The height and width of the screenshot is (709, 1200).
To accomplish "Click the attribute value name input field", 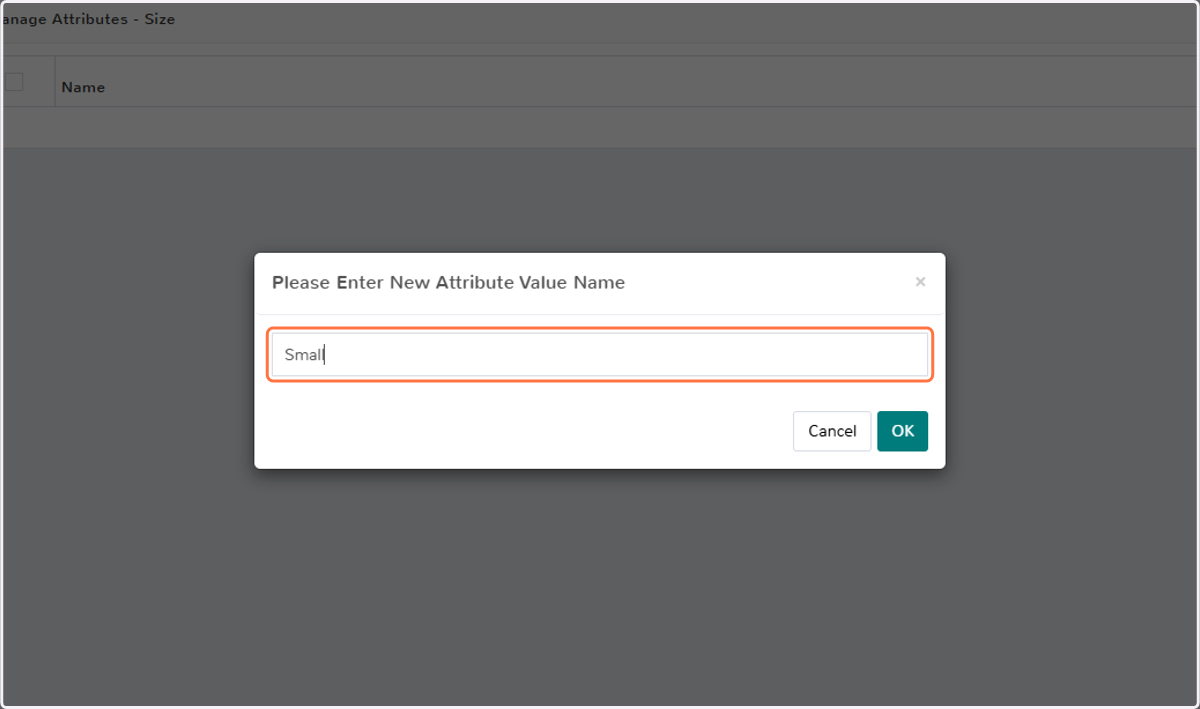I will click(600, 355).
